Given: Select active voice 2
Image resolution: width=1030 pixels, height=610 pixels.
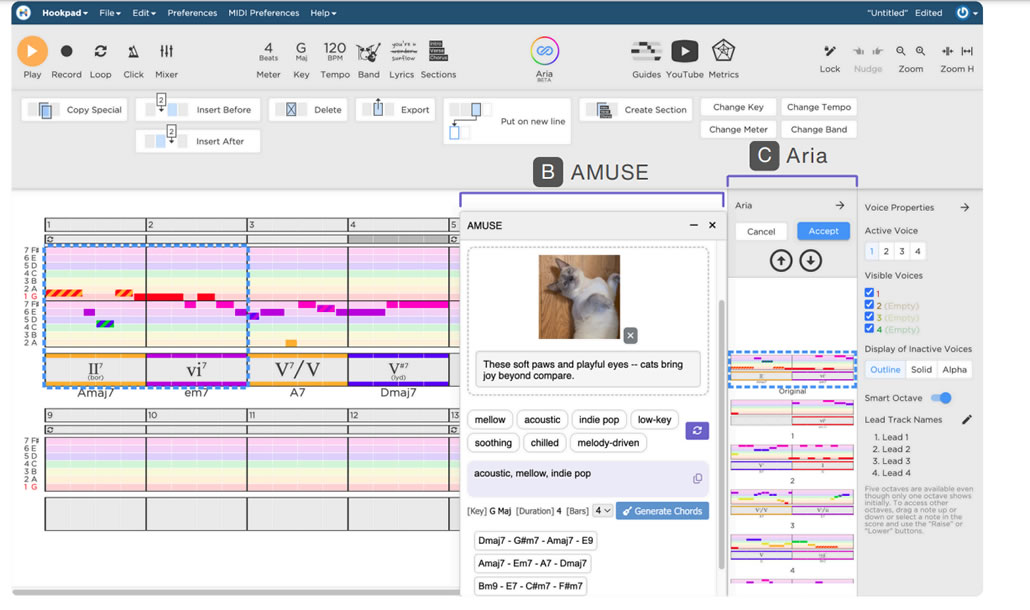Looking at the screenshot, I should pos(886,252).
